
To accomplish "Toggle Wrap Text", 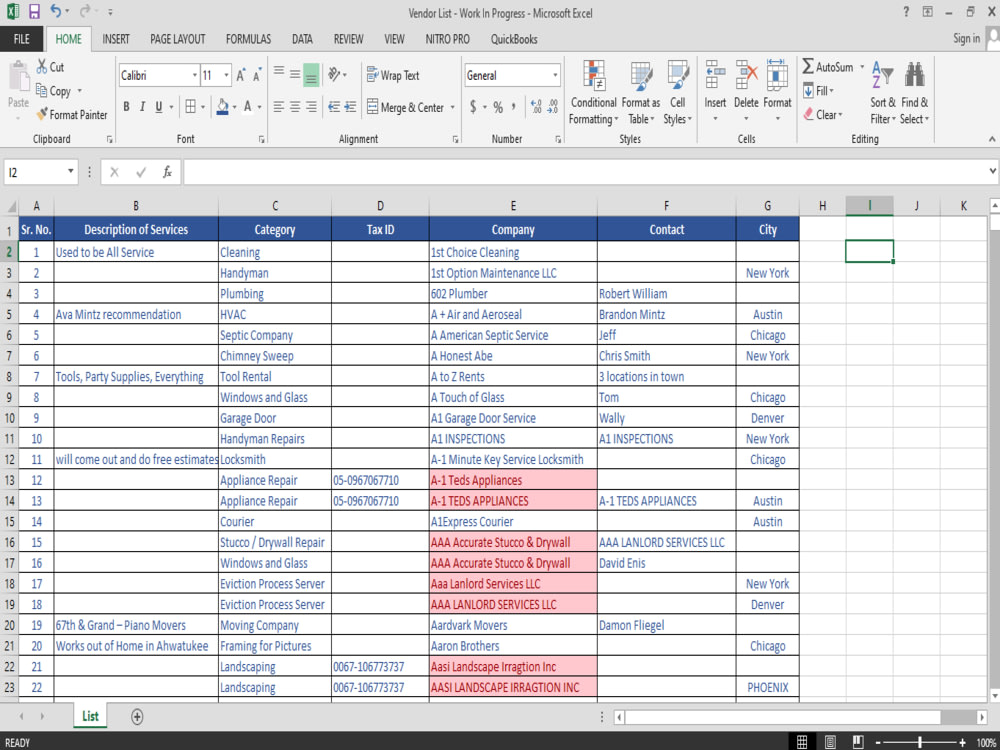I will (x=393, y=75).
